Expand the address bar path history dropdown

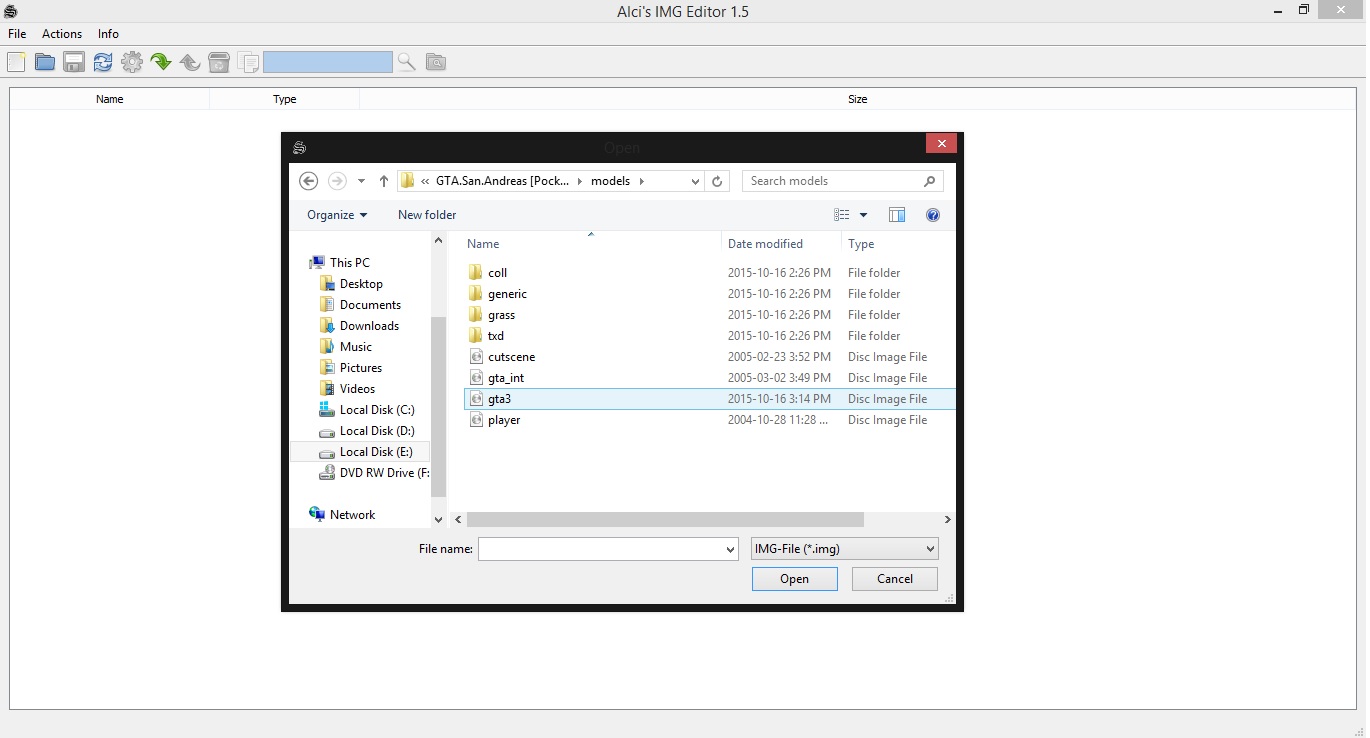[x=696, y=181]
